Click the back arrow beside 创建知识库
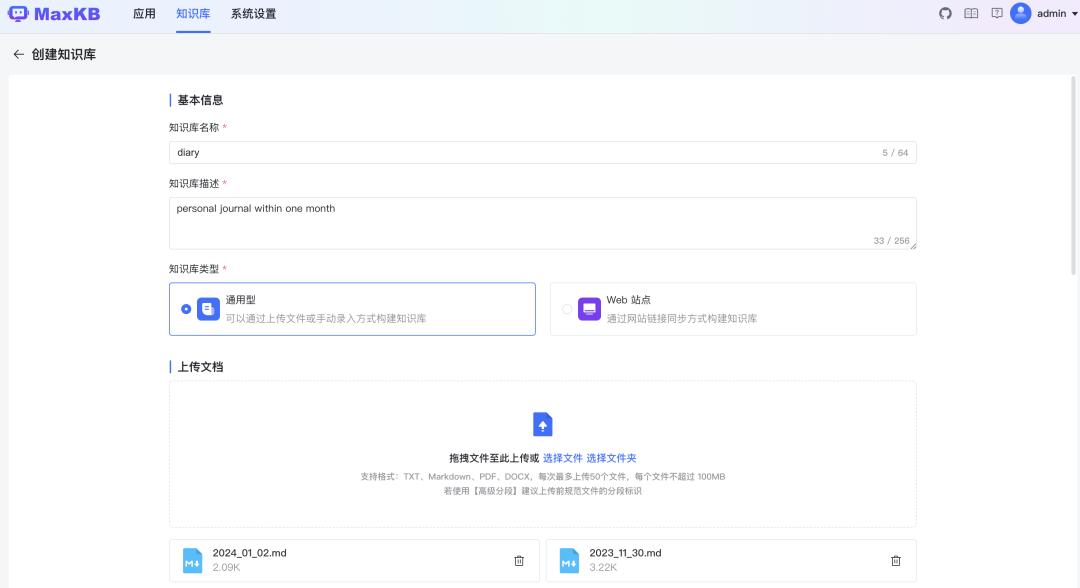This screenshot has height=588, width=1080. tap(18, 54)
